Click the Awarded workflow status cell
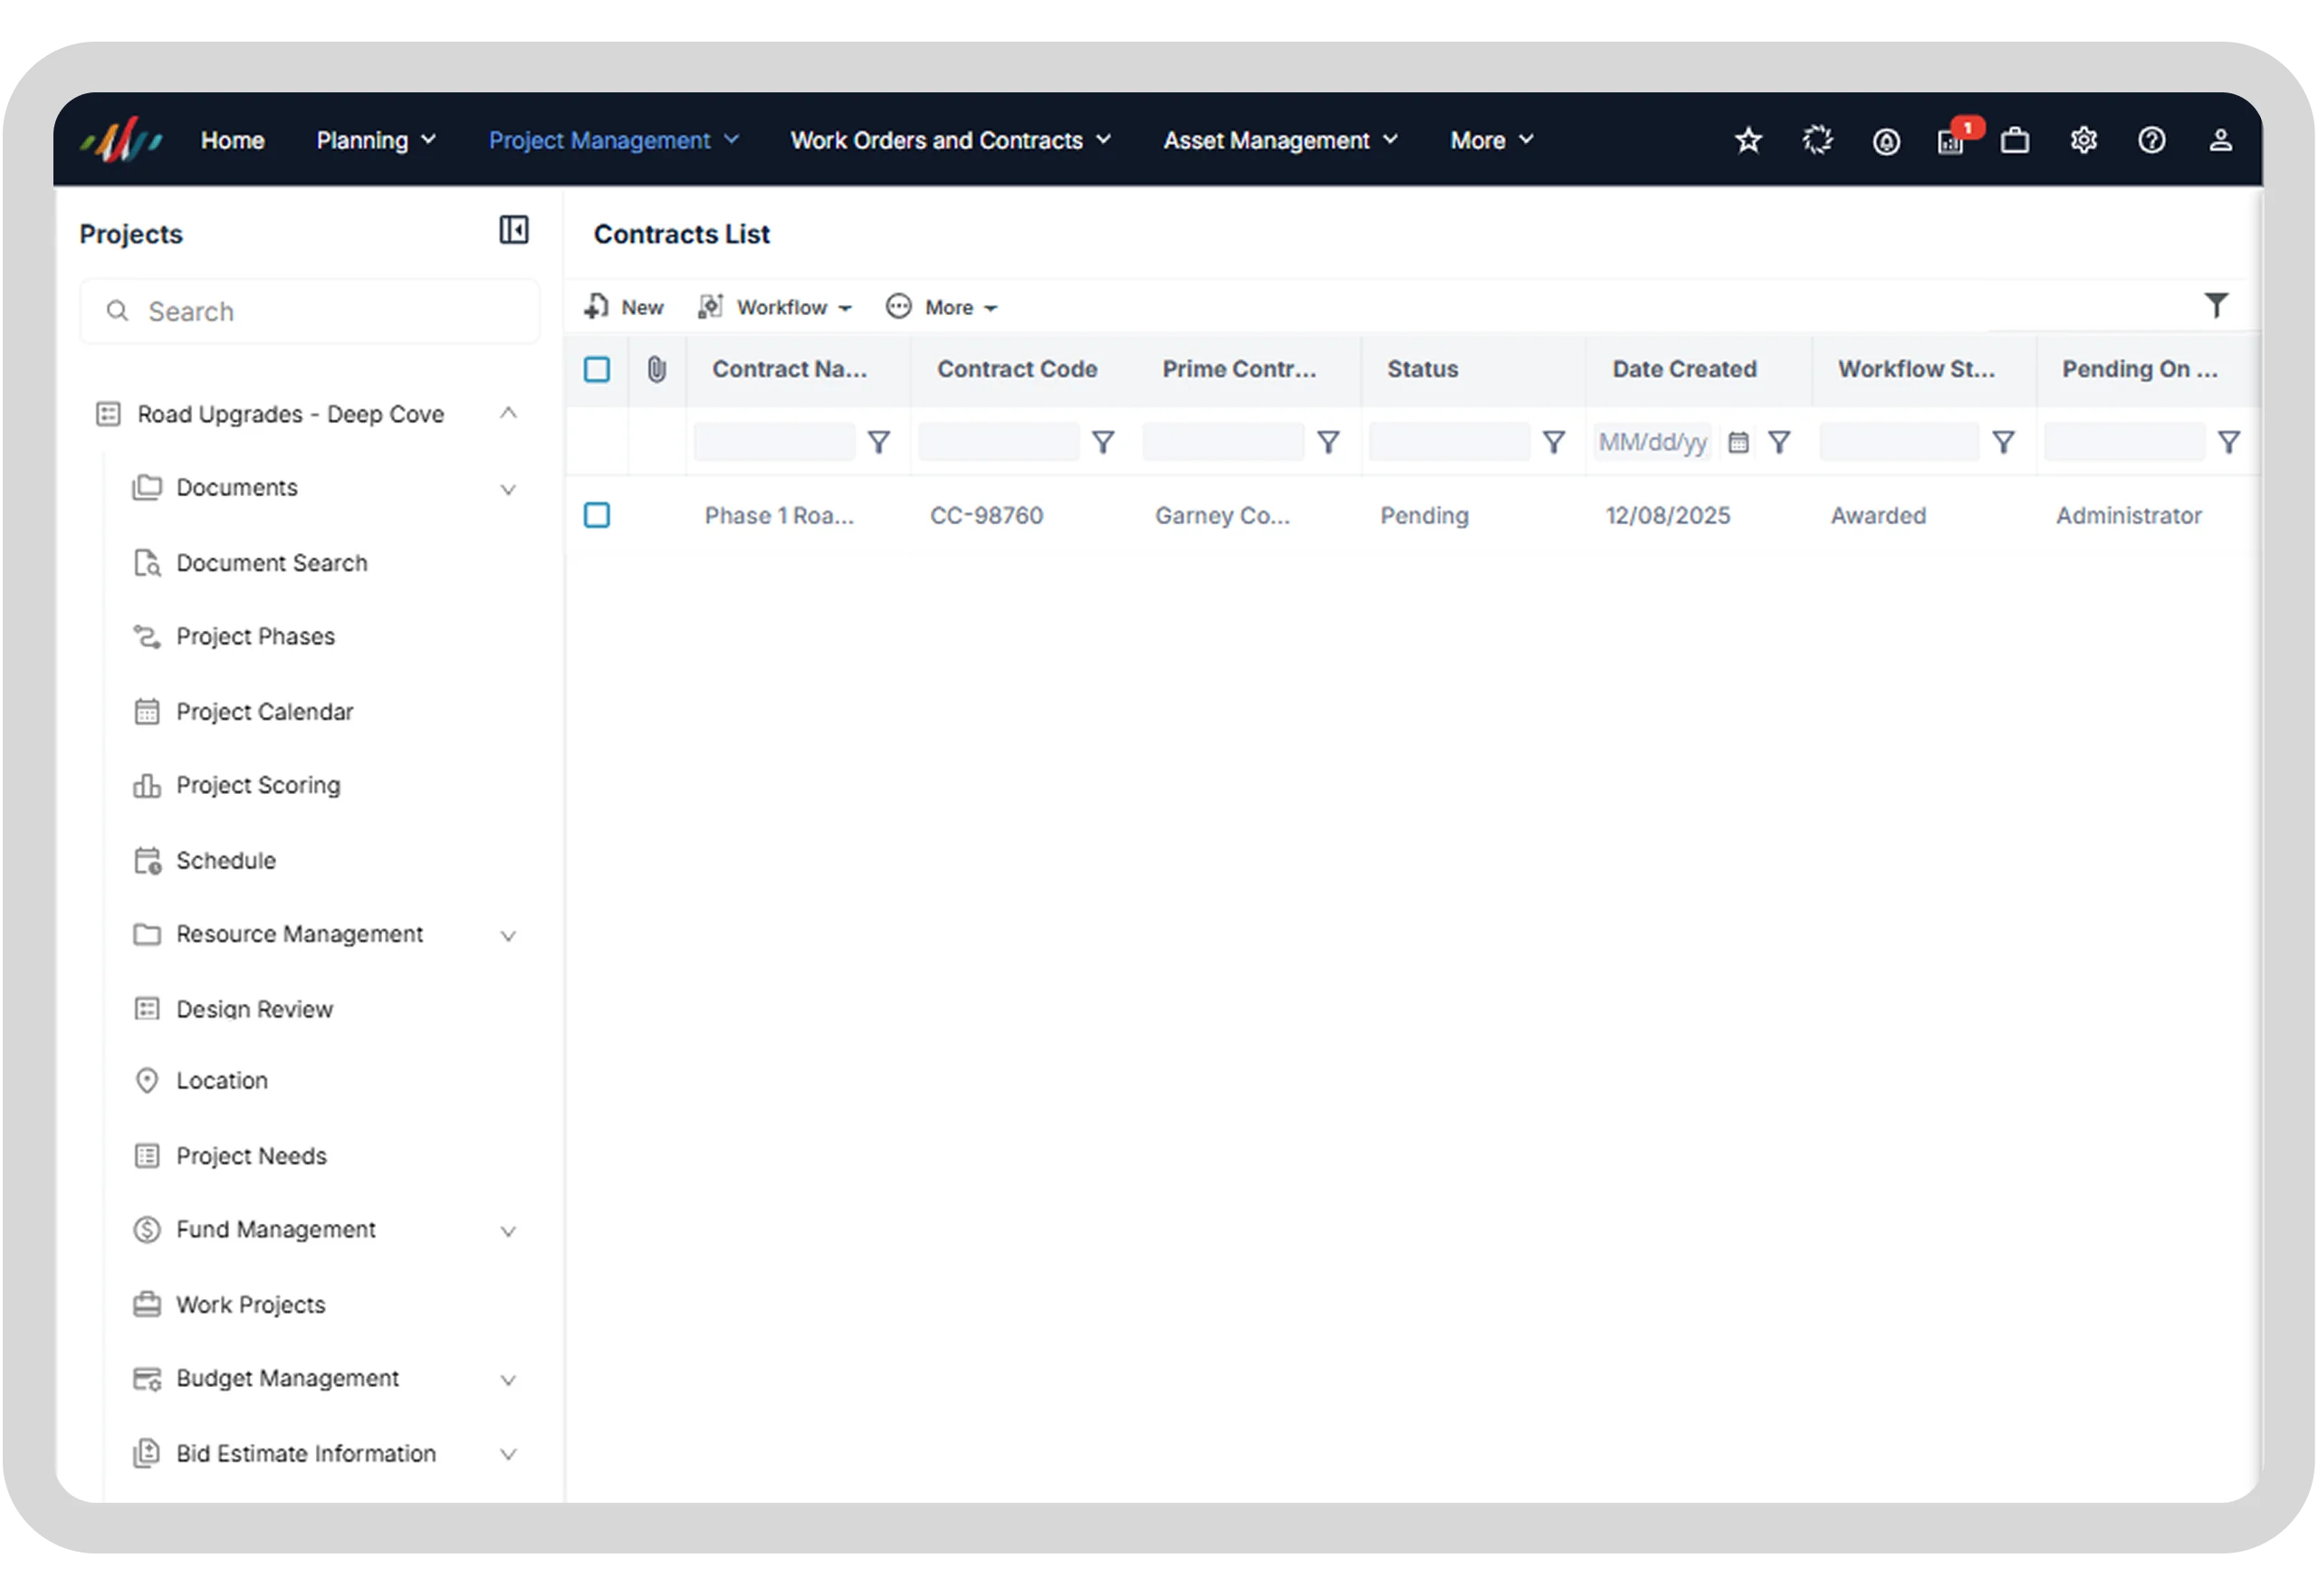The height and width of the screenshot is (1596, 2318). (x=1878, y=516)
